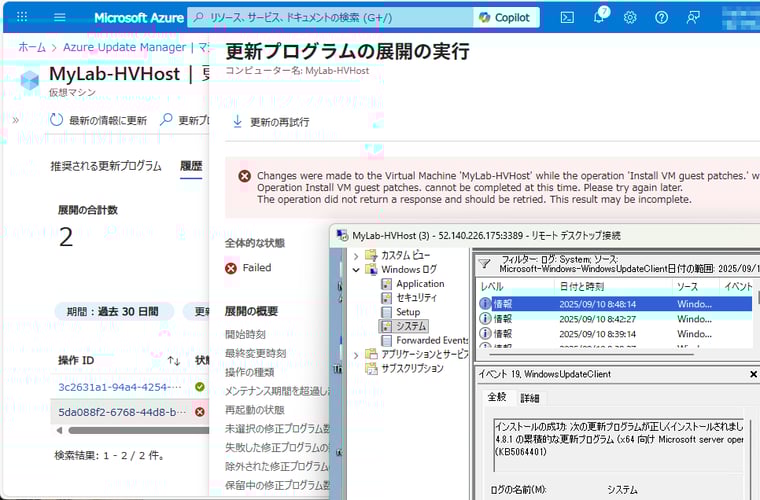Open portal settings gear

coord(630,17)
